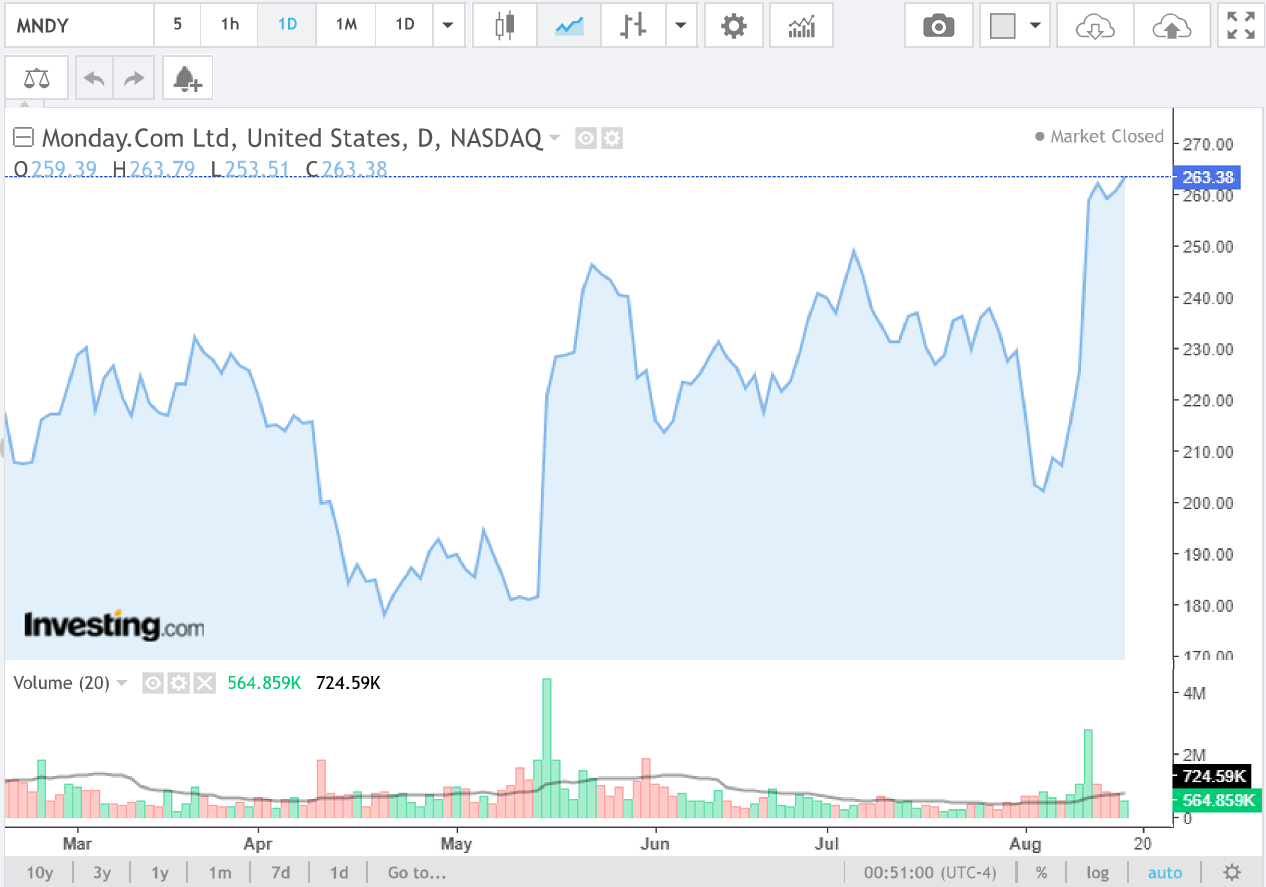Save the chart via cloud upload
The image size is (1266, 887).
[x=1172, y=25]
